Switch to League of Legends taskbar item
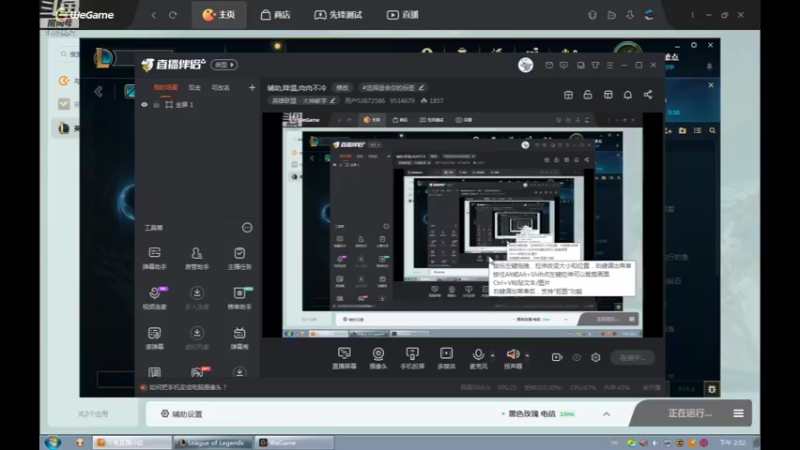The width and height of the screenshot is (800, 450). click(x=213, y=442)
